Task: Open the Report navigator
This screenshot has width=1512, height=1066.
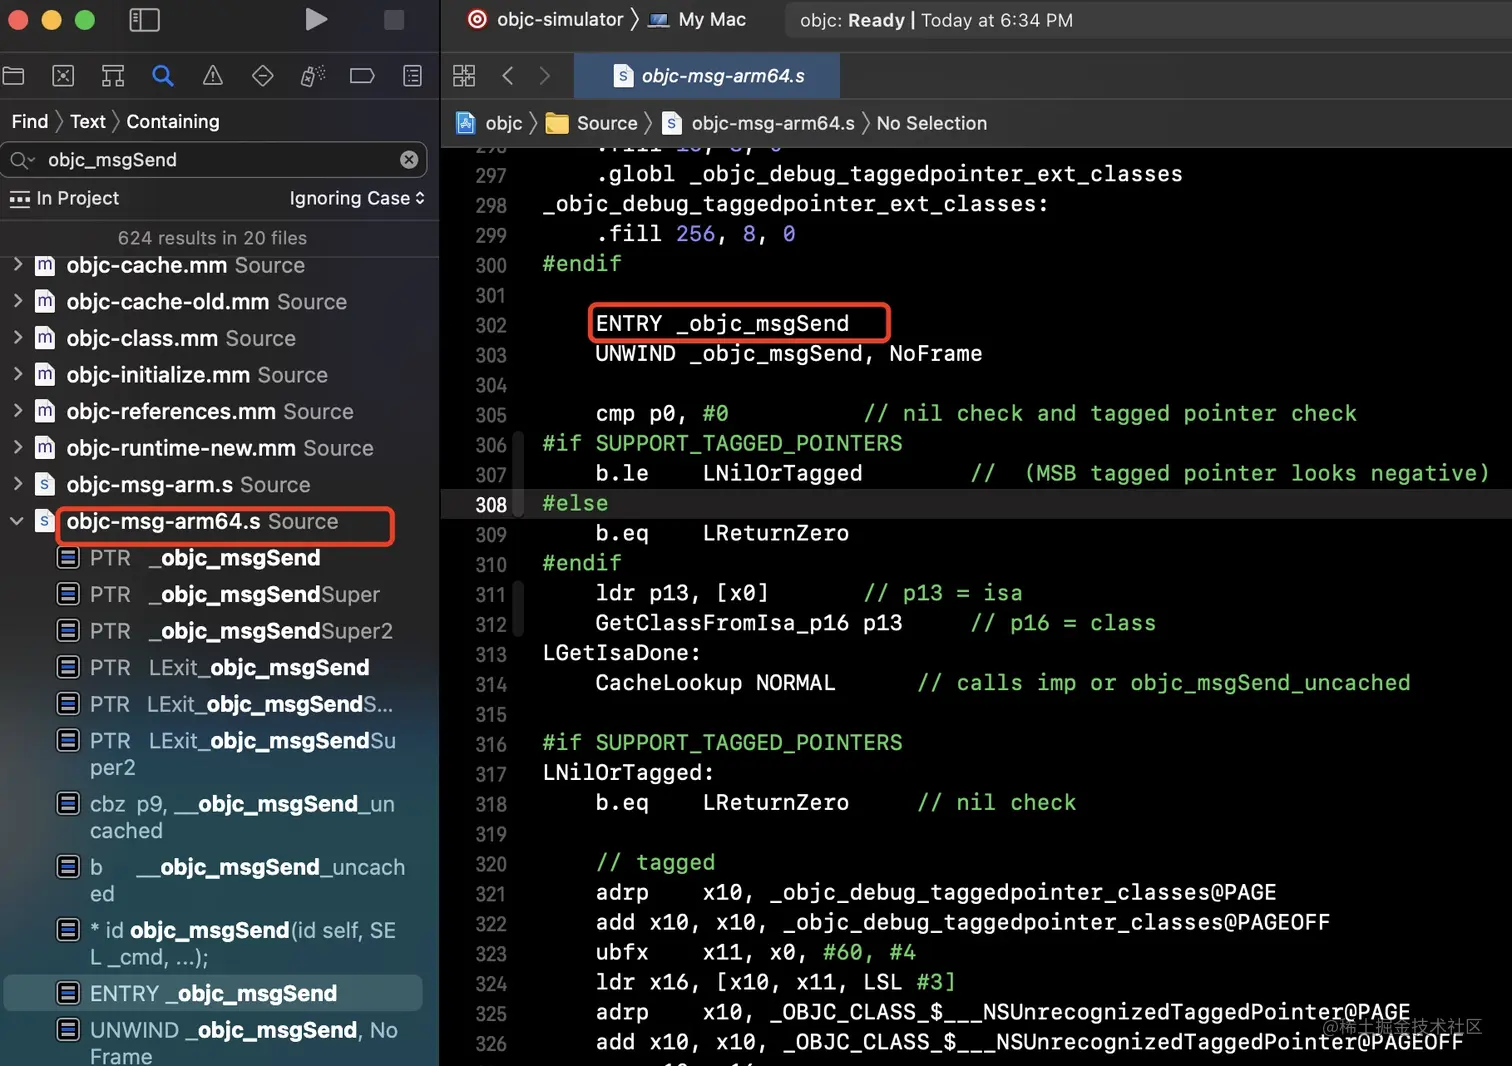Action: [412, 76]
